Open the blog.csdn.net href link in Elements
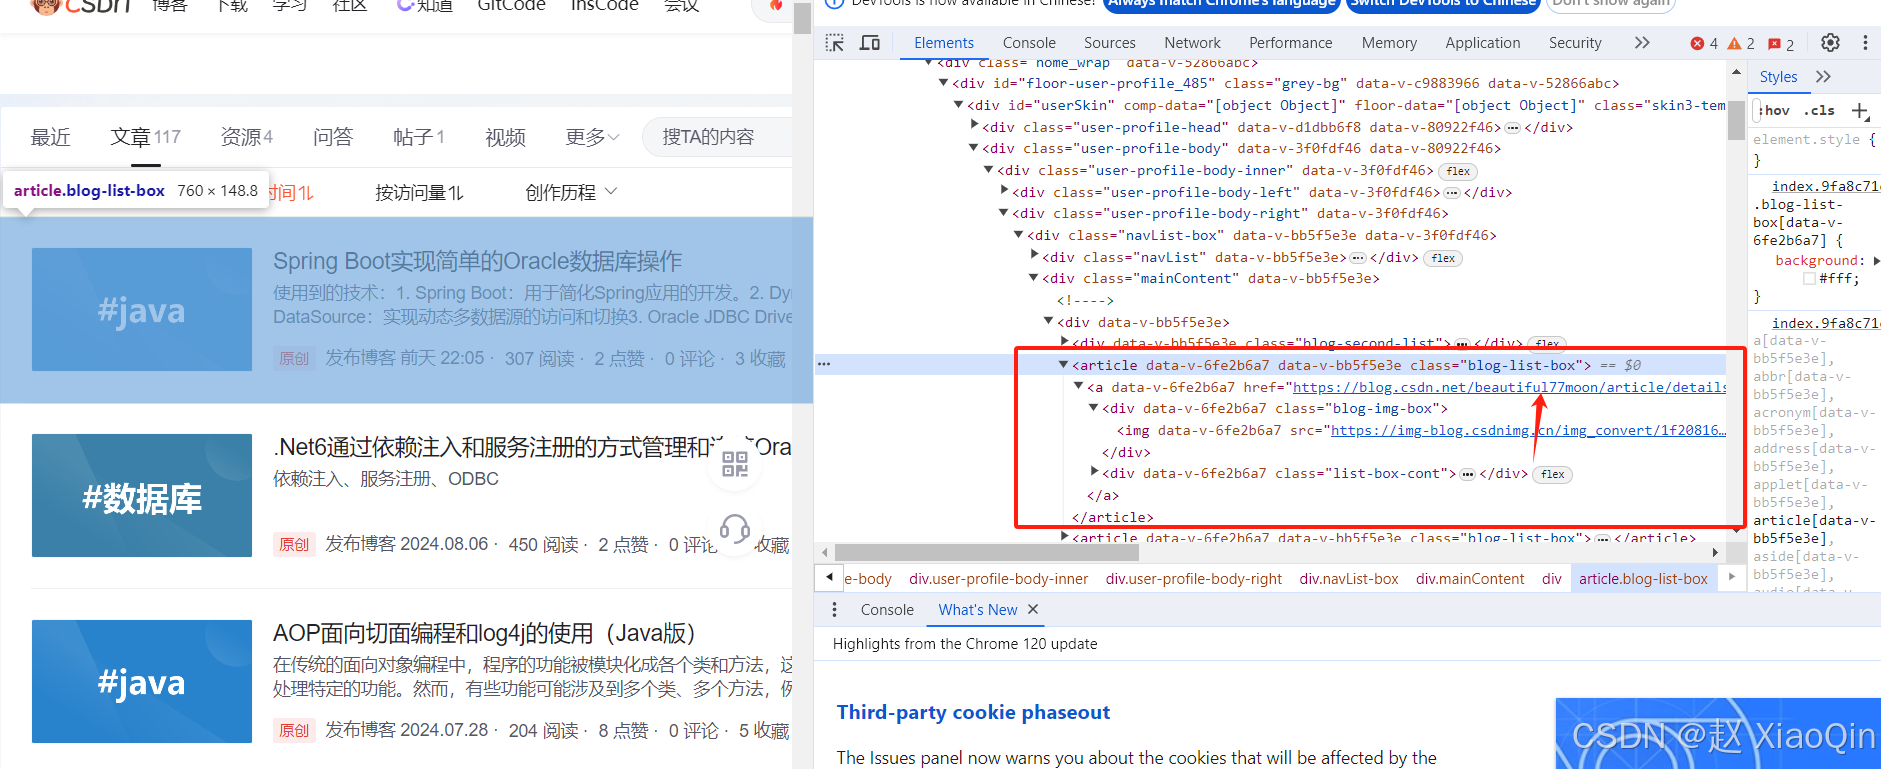The height and width of the screenshot is (769, 1881). coord(1509,387)
